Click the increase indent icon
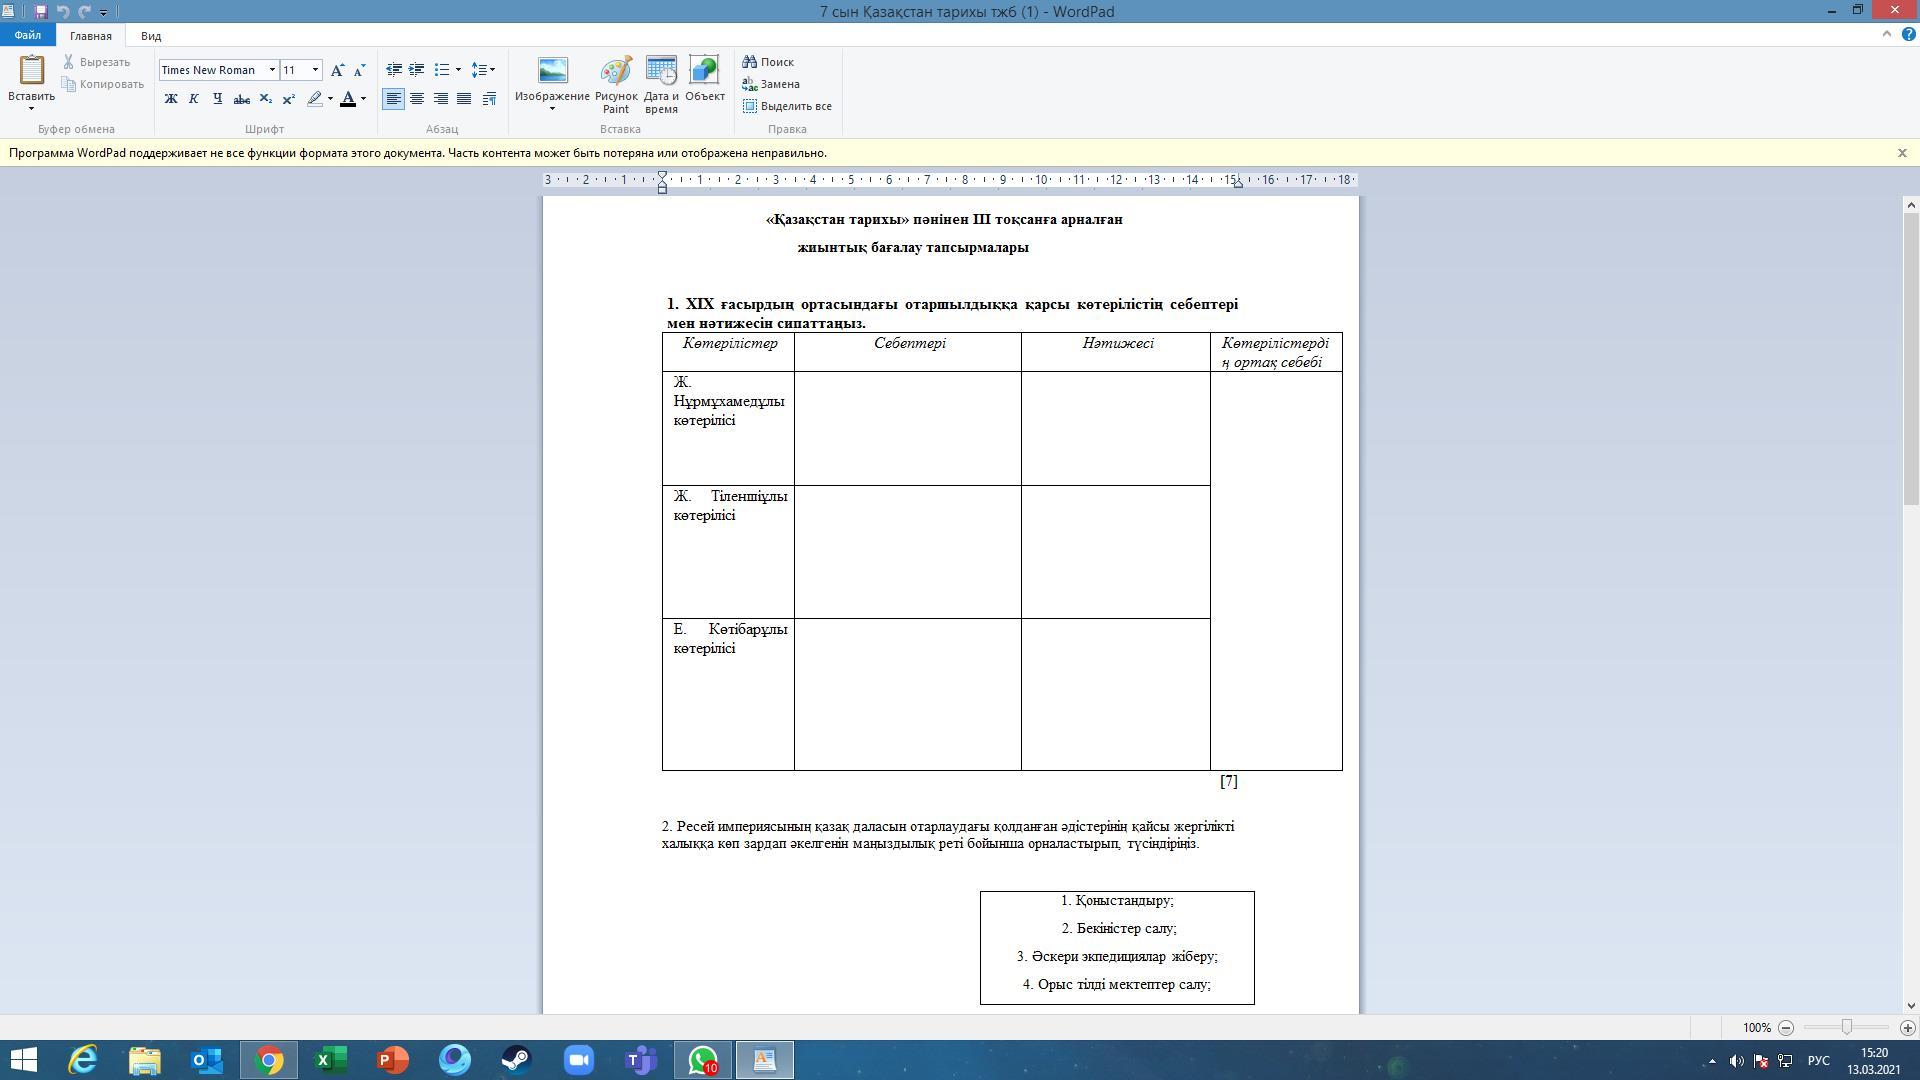The height and width of the screenshot is (1080, 1920). point(417,70)
